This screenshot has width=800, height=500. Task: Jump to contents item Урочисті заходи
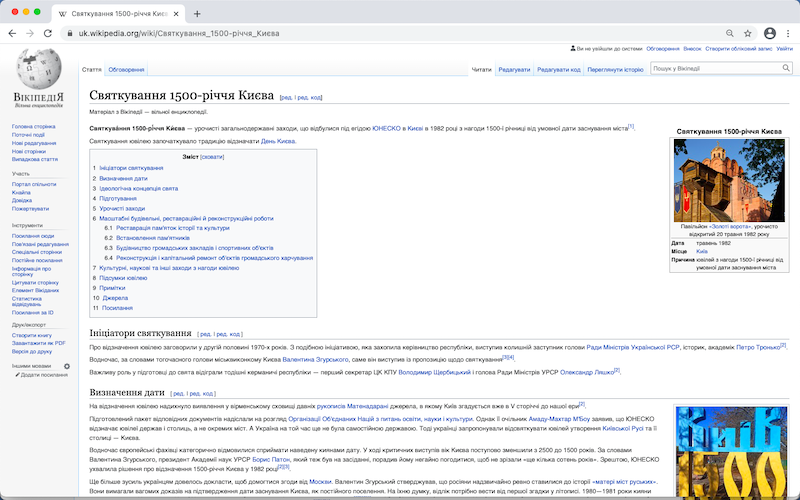click(122, 208)
